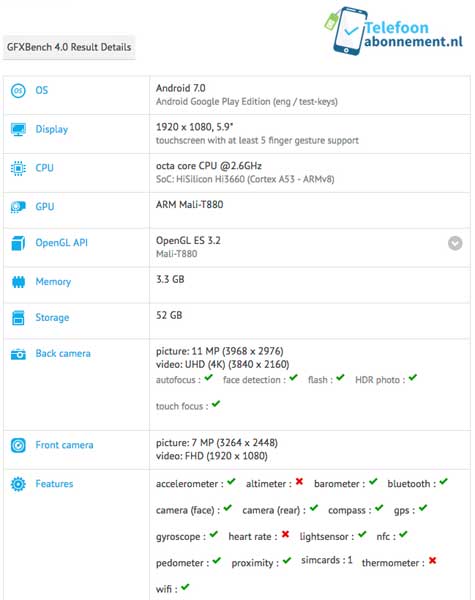Screen dimensions: 475x600
Task: Click the compass green checkmark
Action: tap(379, 508)
